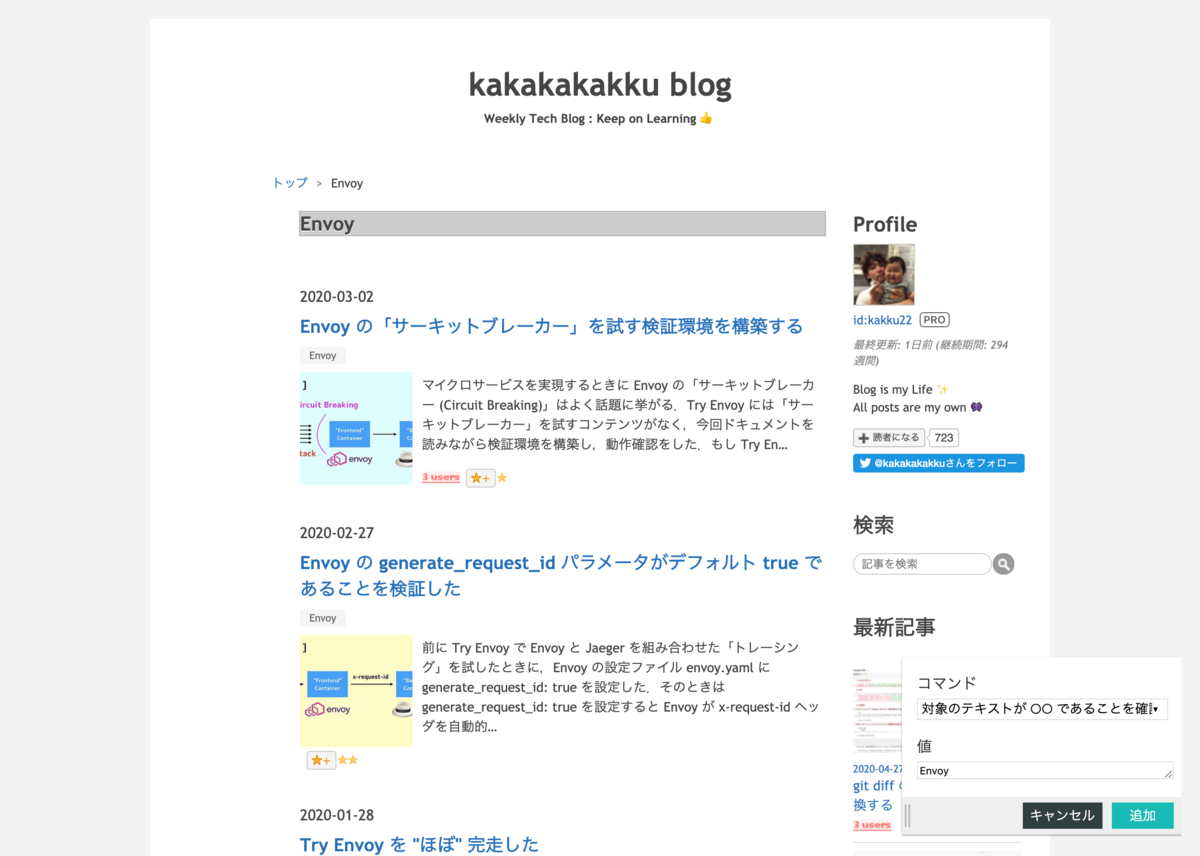1200x856 pixels.
Task: Open the command dropdown in the popup
Action: point(1042,709)
